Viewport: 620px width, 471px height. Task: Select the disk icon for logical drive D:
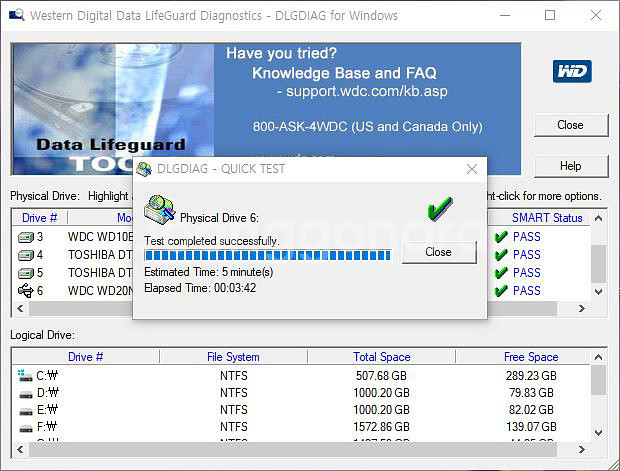[x=26, y=394]
